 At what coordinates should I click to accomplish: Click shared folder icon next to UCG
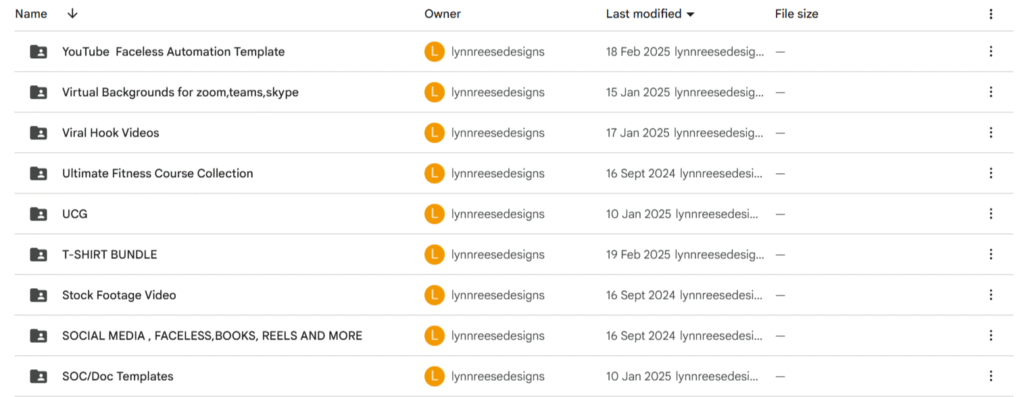coord(39,214)
